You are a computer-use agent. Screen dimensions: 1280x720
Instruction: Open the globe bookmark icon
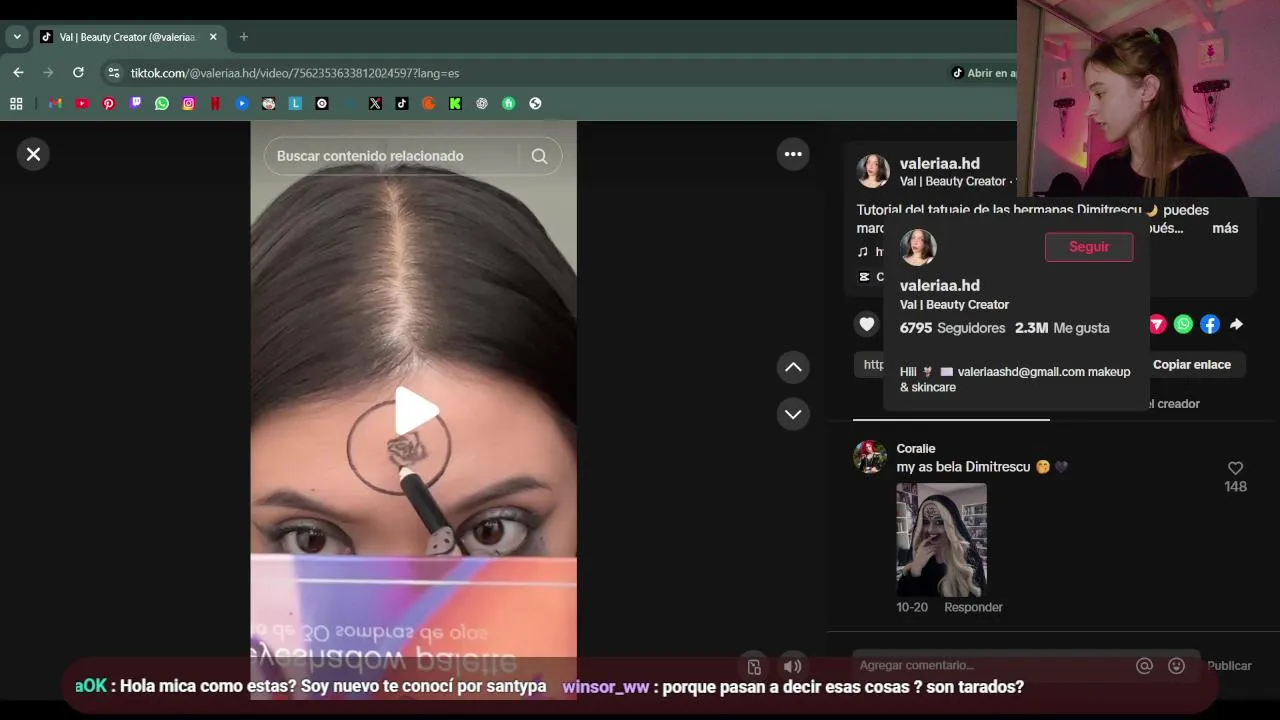535,103
